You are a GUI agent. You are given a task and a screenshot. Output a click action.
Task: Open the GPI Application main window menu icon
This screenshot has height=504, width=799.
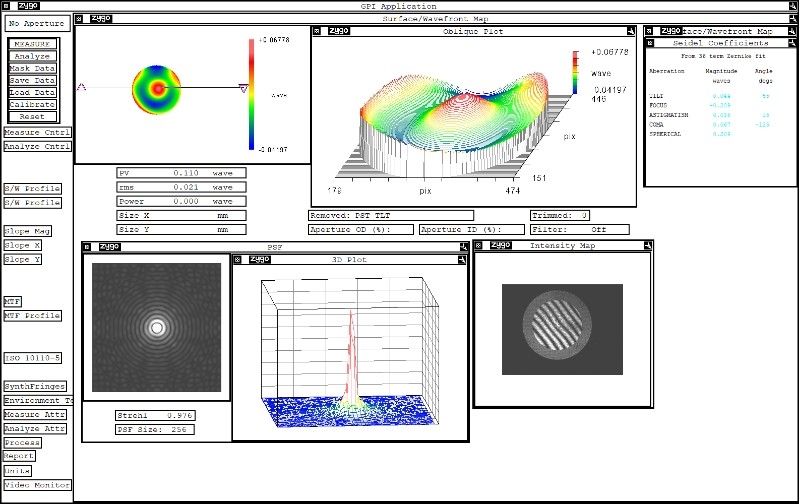(6, 6)
